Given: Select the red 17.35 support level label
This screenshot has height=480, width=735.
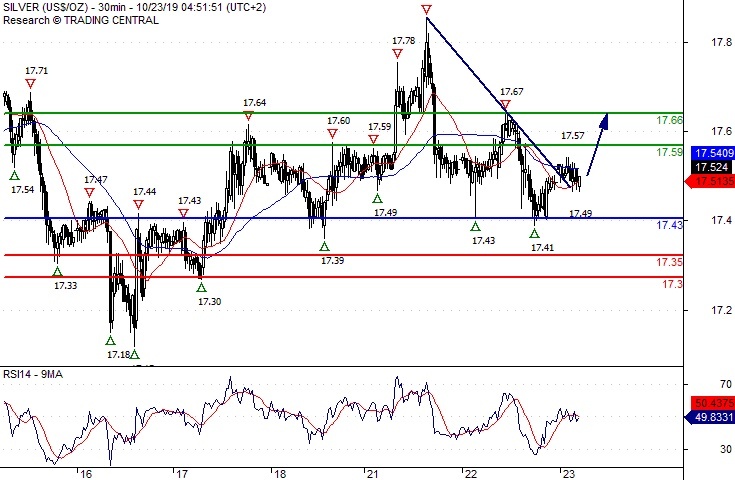Looking at the screenshot, I should point(669,262).
